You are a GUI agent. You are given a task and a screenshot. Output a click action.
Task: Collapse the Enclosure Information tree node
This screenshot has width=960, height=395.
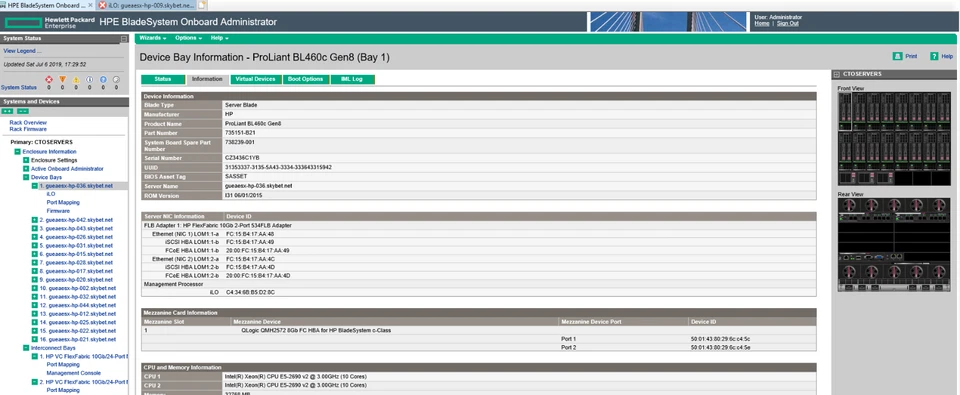18,151
